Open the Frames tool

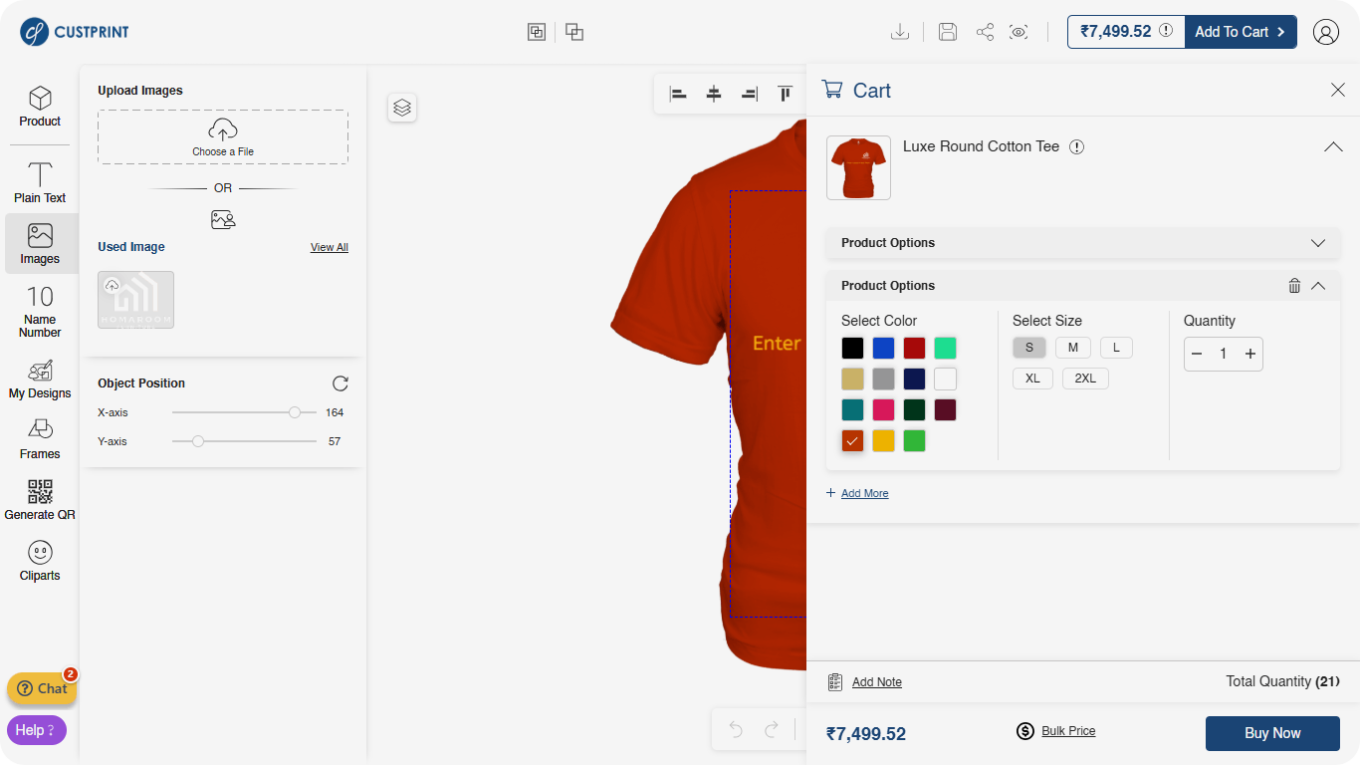[x=40, y=439]
